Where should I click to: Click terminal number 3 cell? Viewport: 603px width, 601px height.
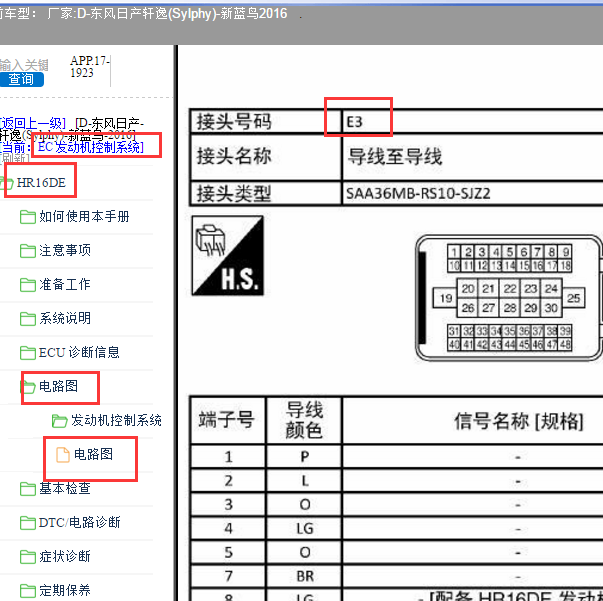pyautogui.click(x=228, y=504)
